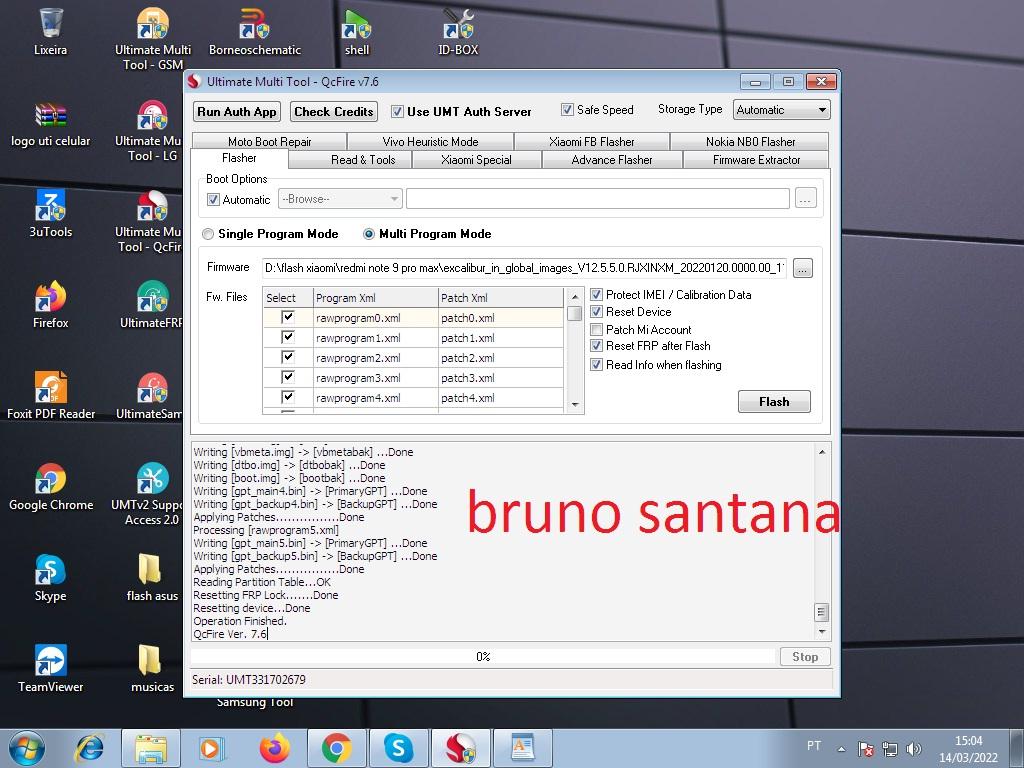This screenshot has width=1024, height=768.
Task: Click the Firmware path input field
Action: click(524, 268)
